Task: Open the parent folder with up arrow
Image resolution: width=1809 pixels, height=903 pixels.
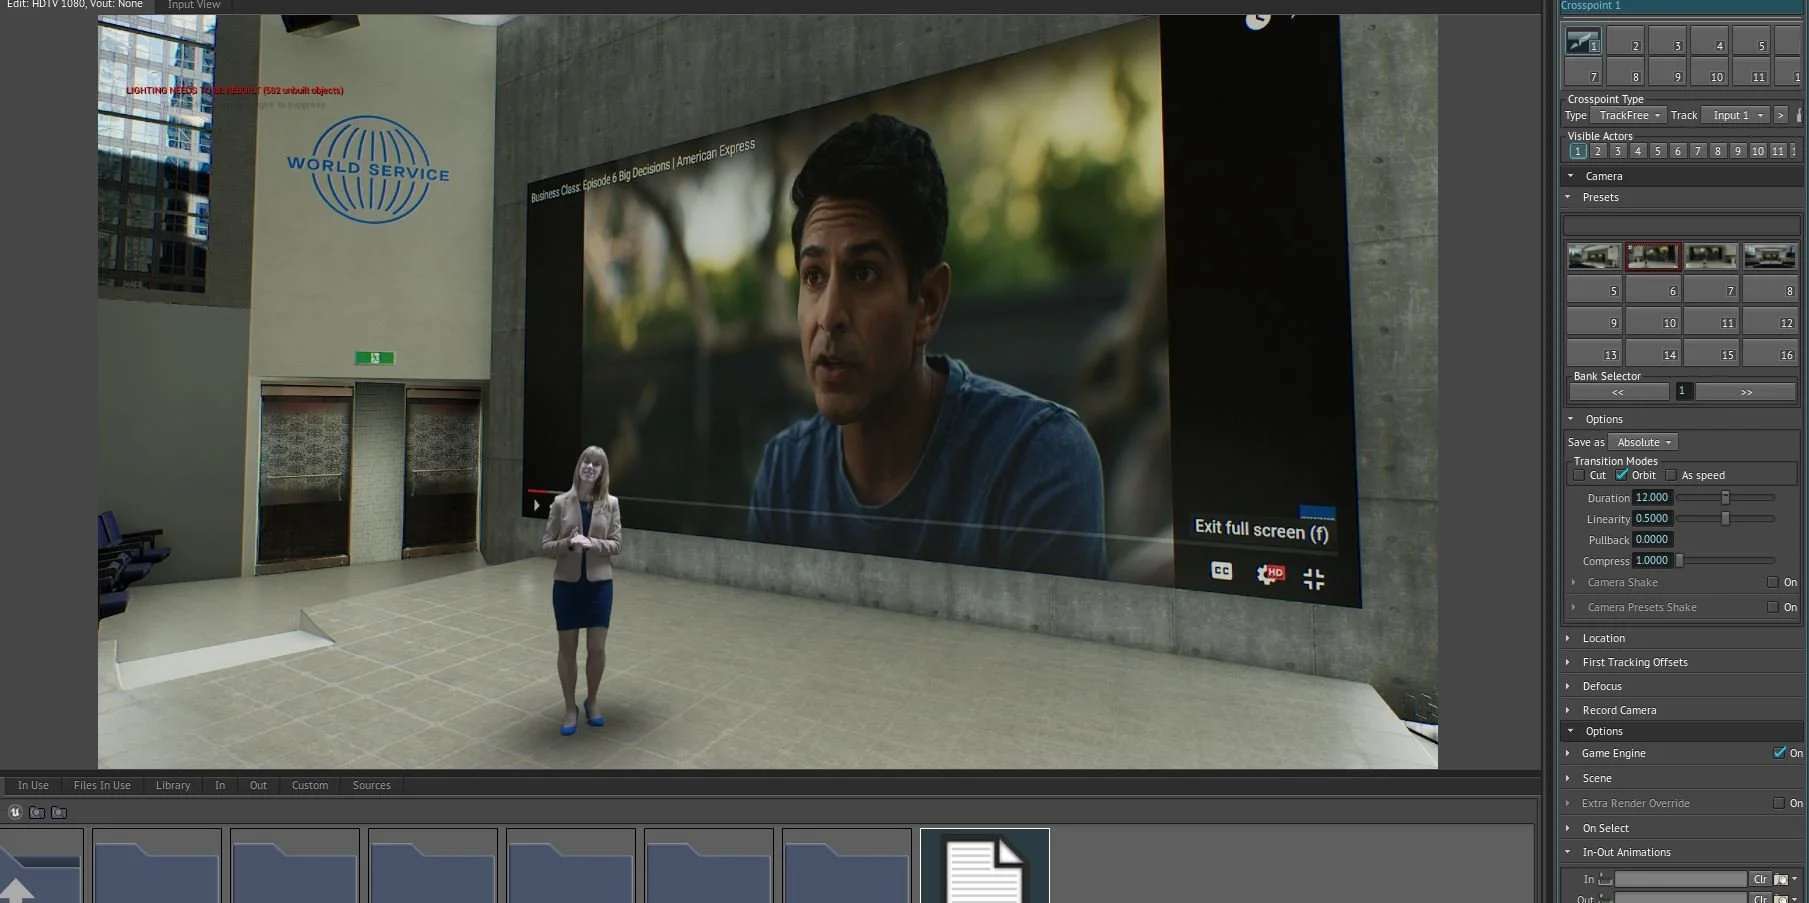Action: (41, 868)
